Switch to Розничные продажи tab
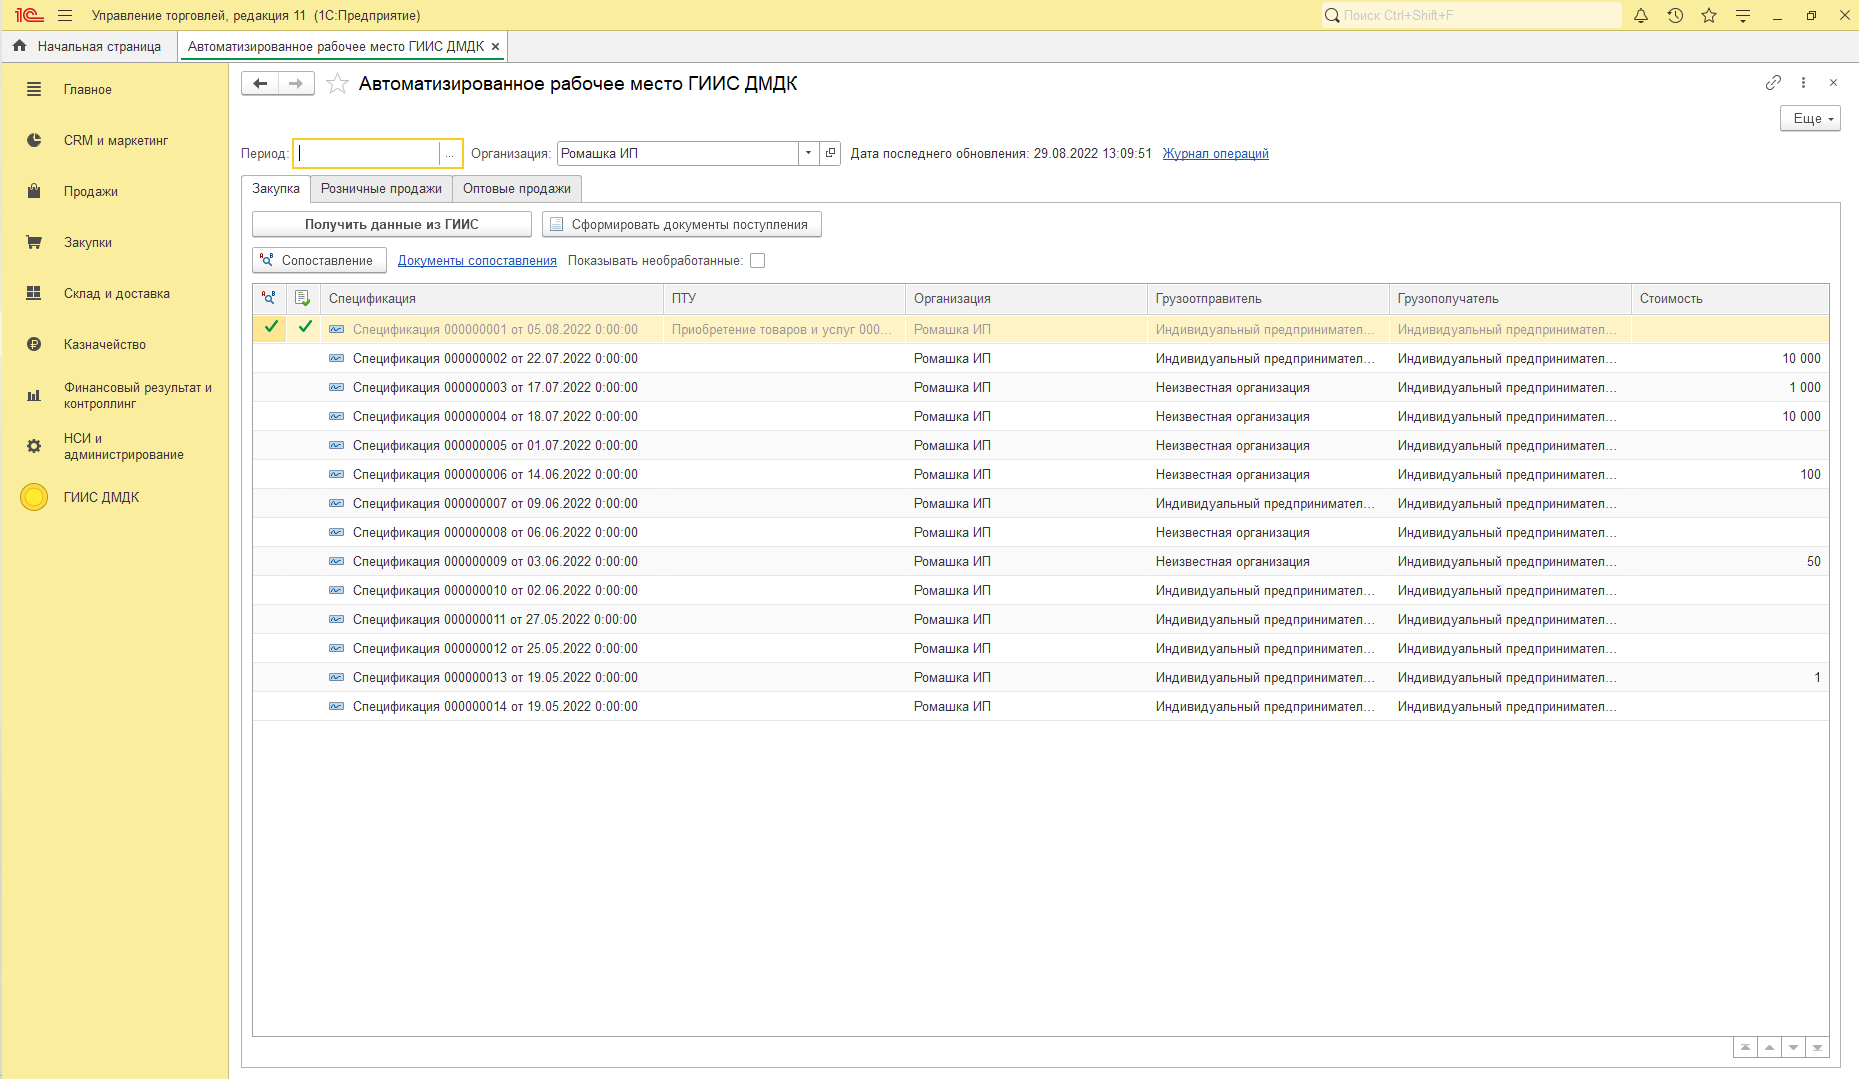 pyautogui.click(x=381, y=189)
